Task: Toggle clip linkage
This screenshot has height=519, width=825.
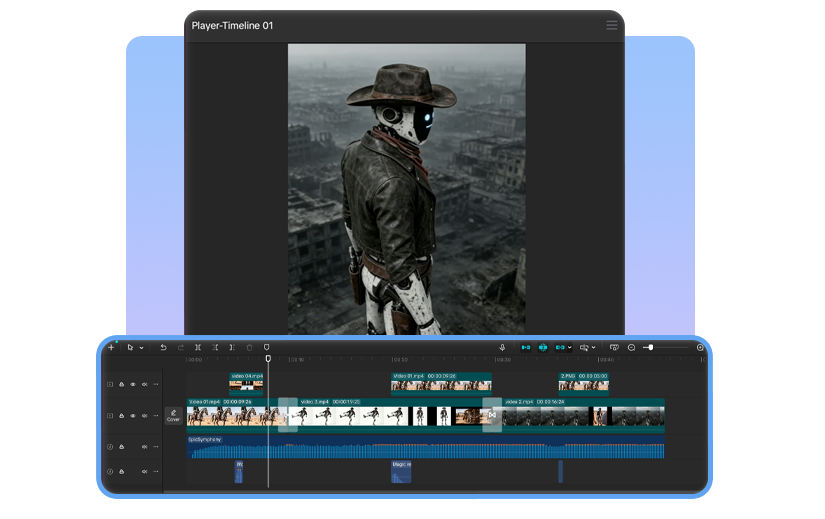Action: 560,347
